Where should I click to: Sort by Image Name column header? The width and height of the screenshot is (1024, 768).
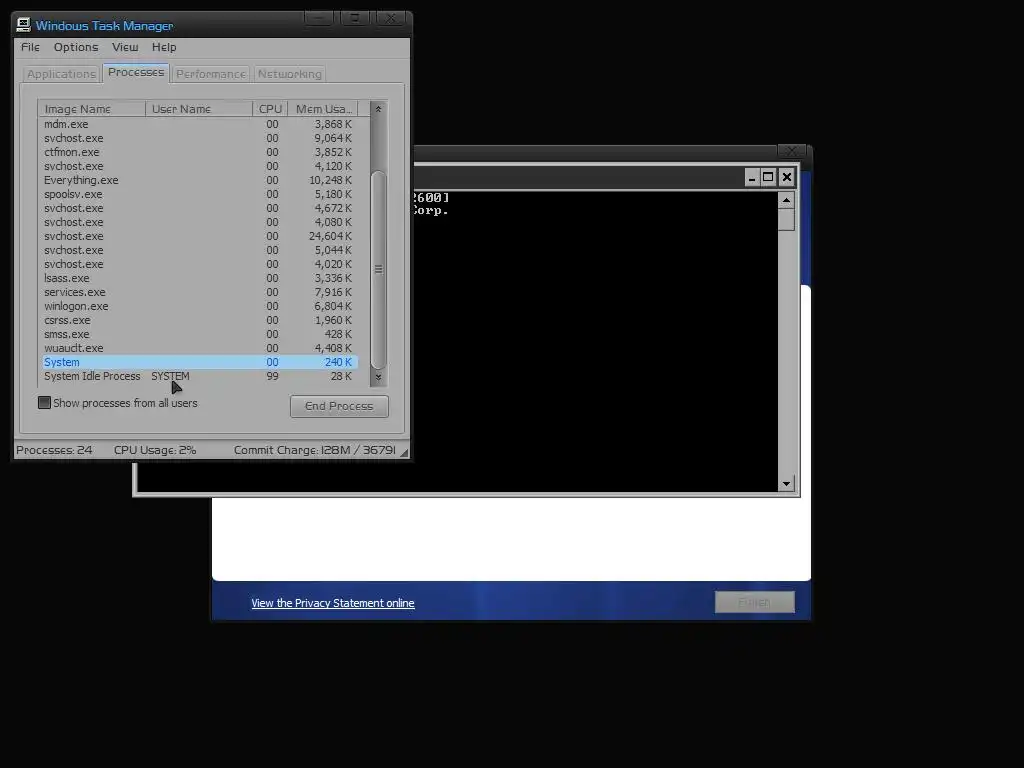[x=91, y=109]
